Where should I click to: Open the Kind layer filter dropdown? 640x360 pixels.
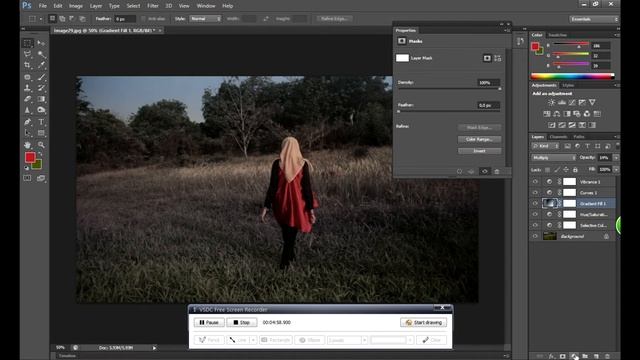pos(545,146)
